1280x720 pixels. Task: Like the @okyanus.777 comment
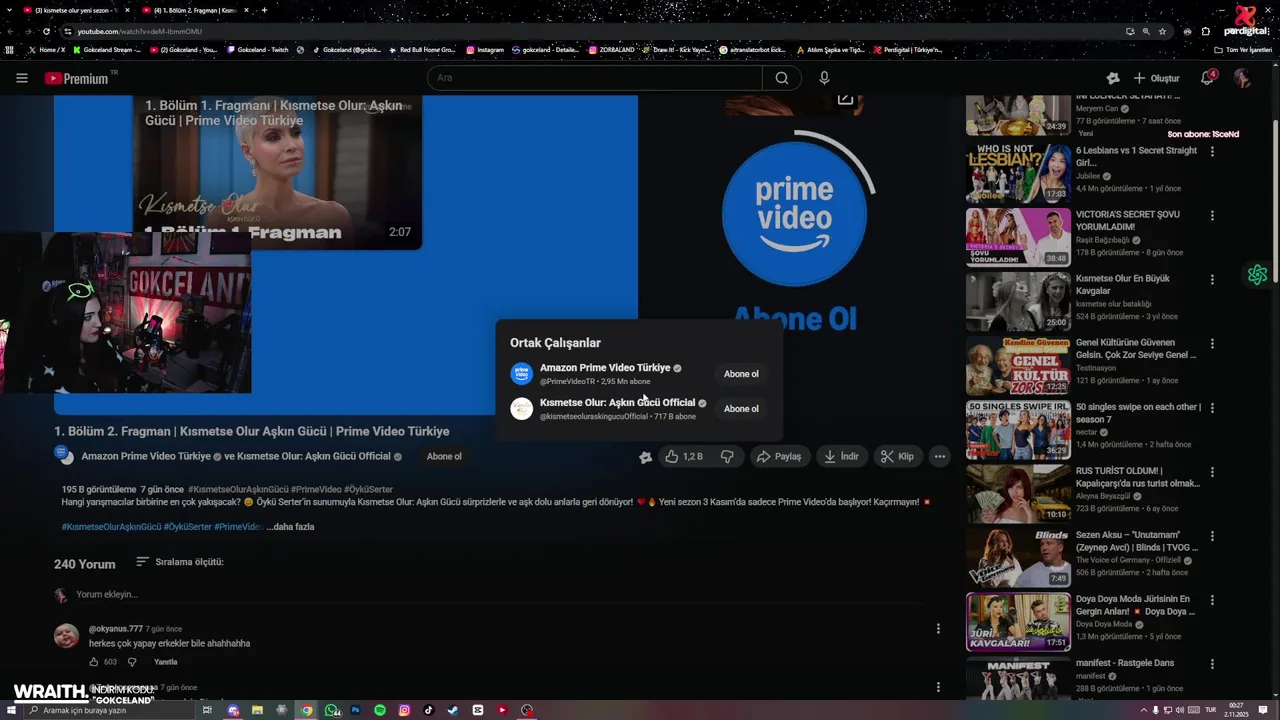click(x=94, y=662)
